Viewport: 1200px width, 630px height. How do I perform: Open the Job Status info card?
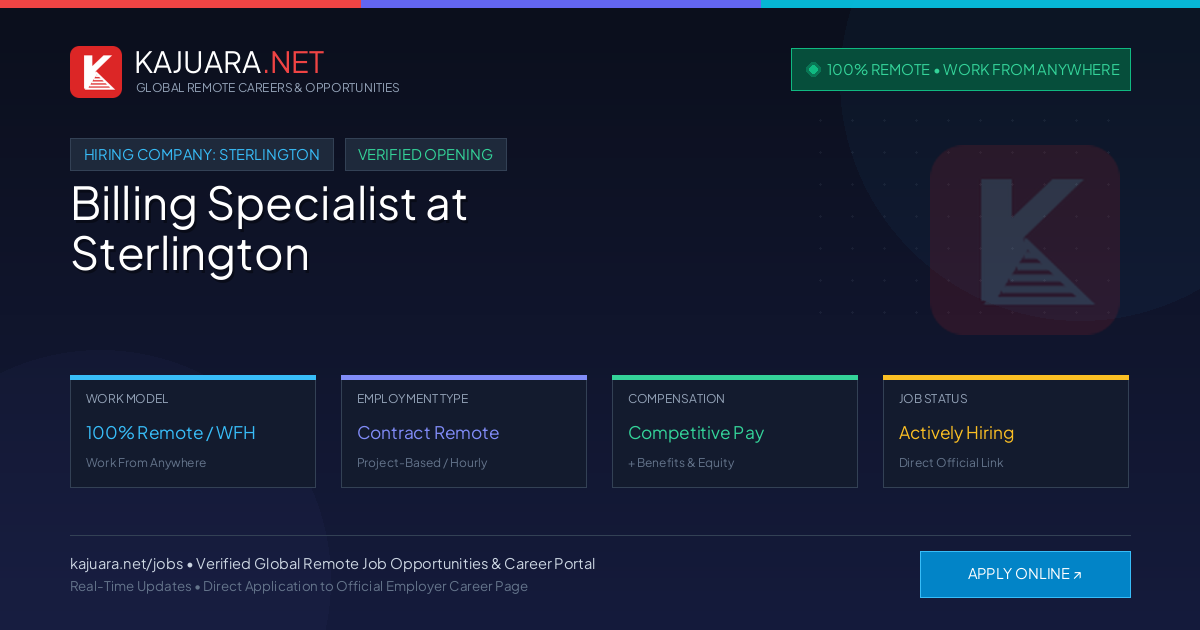[x=1006, y=432]
